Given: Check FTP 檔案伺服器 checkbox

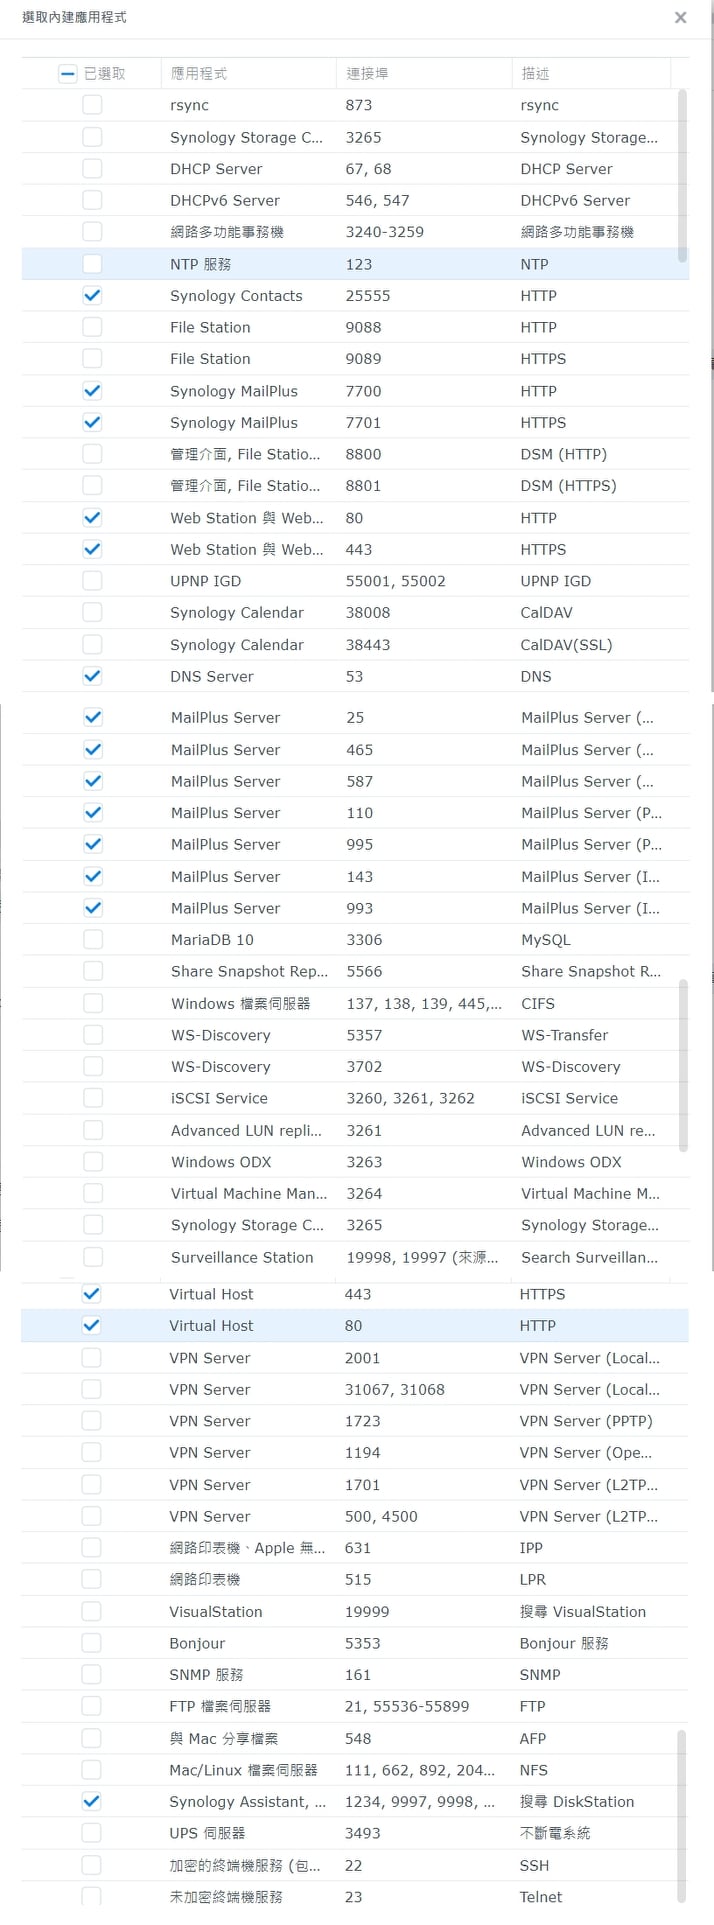Looking at the screenshot, I should tap(91, 1706).
